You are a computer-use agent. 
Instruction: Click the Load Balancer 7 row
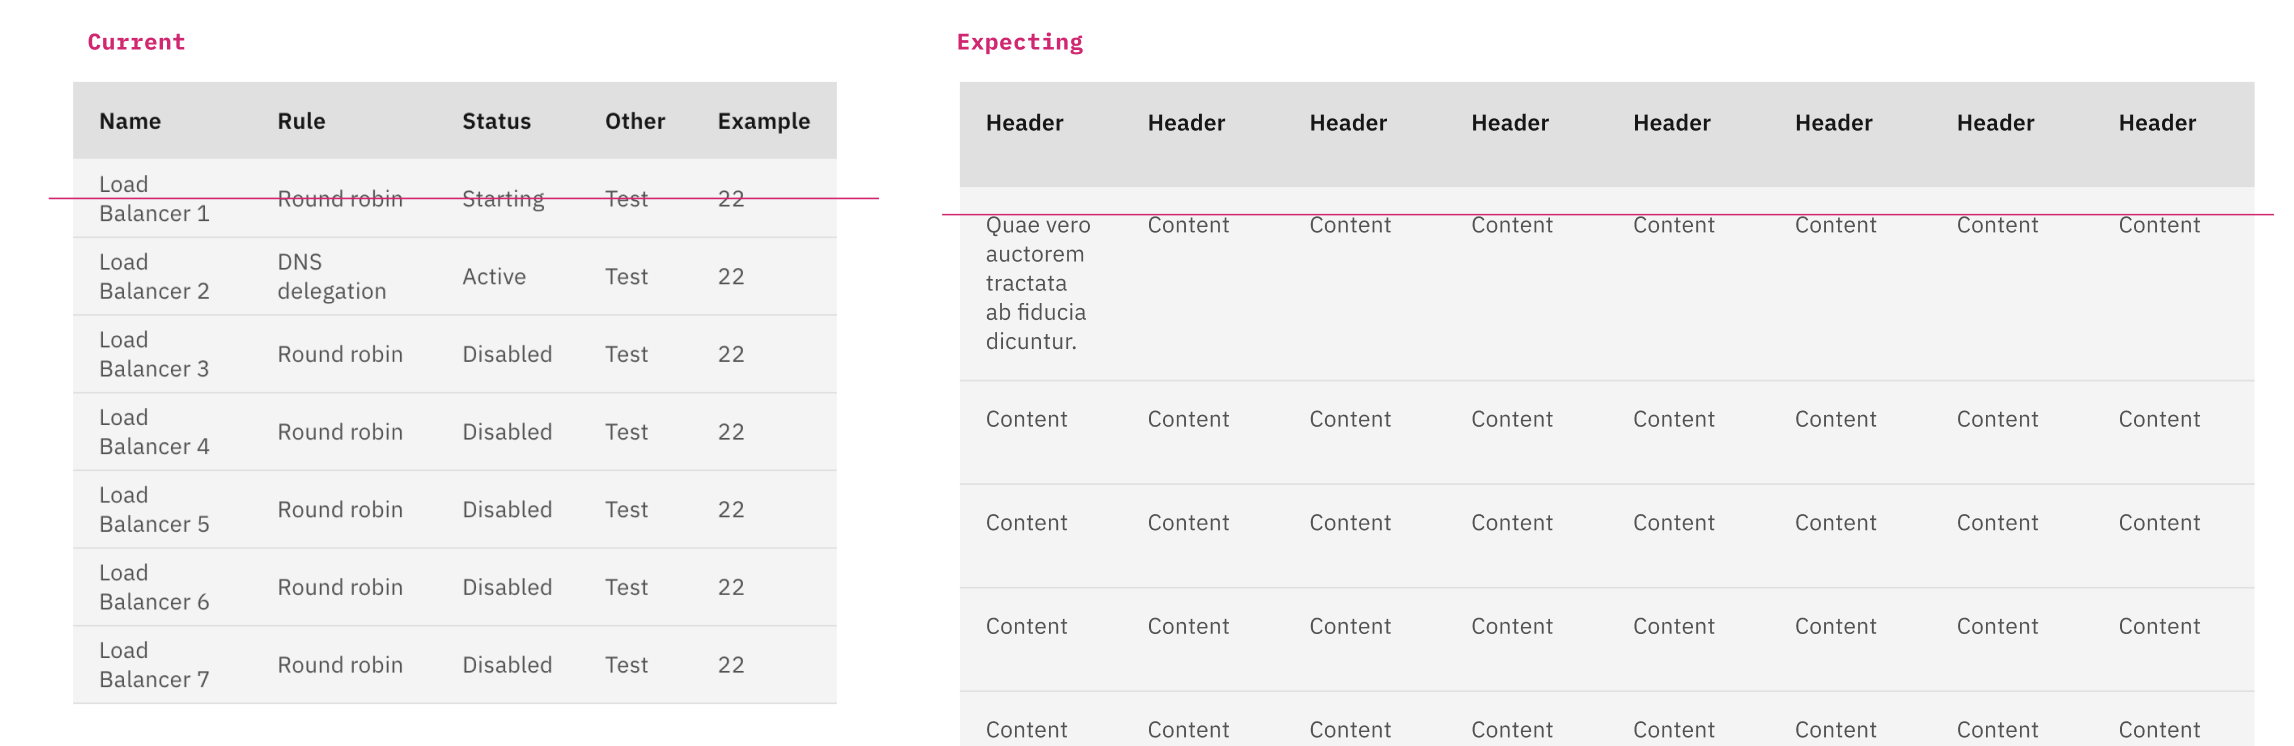pyautogui.click(x=450, y=664)
